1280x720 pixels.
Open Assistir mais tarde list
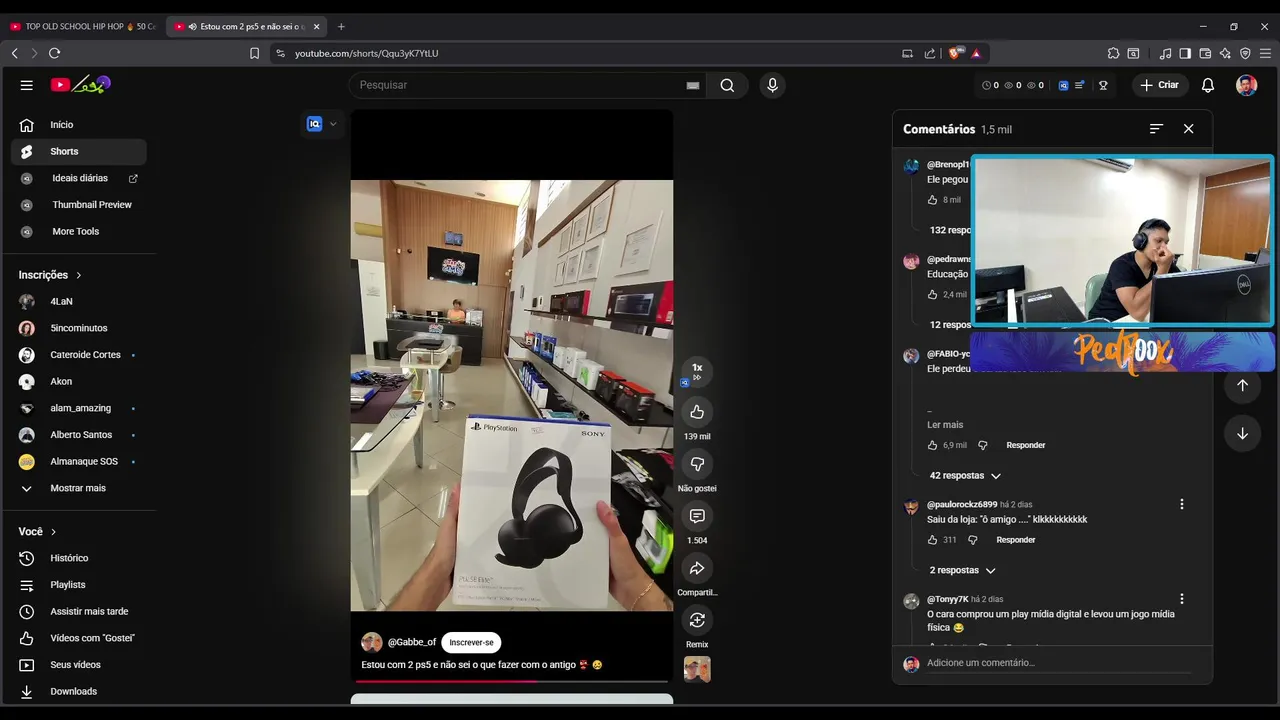pyautogui.click(x=78, y=611)
